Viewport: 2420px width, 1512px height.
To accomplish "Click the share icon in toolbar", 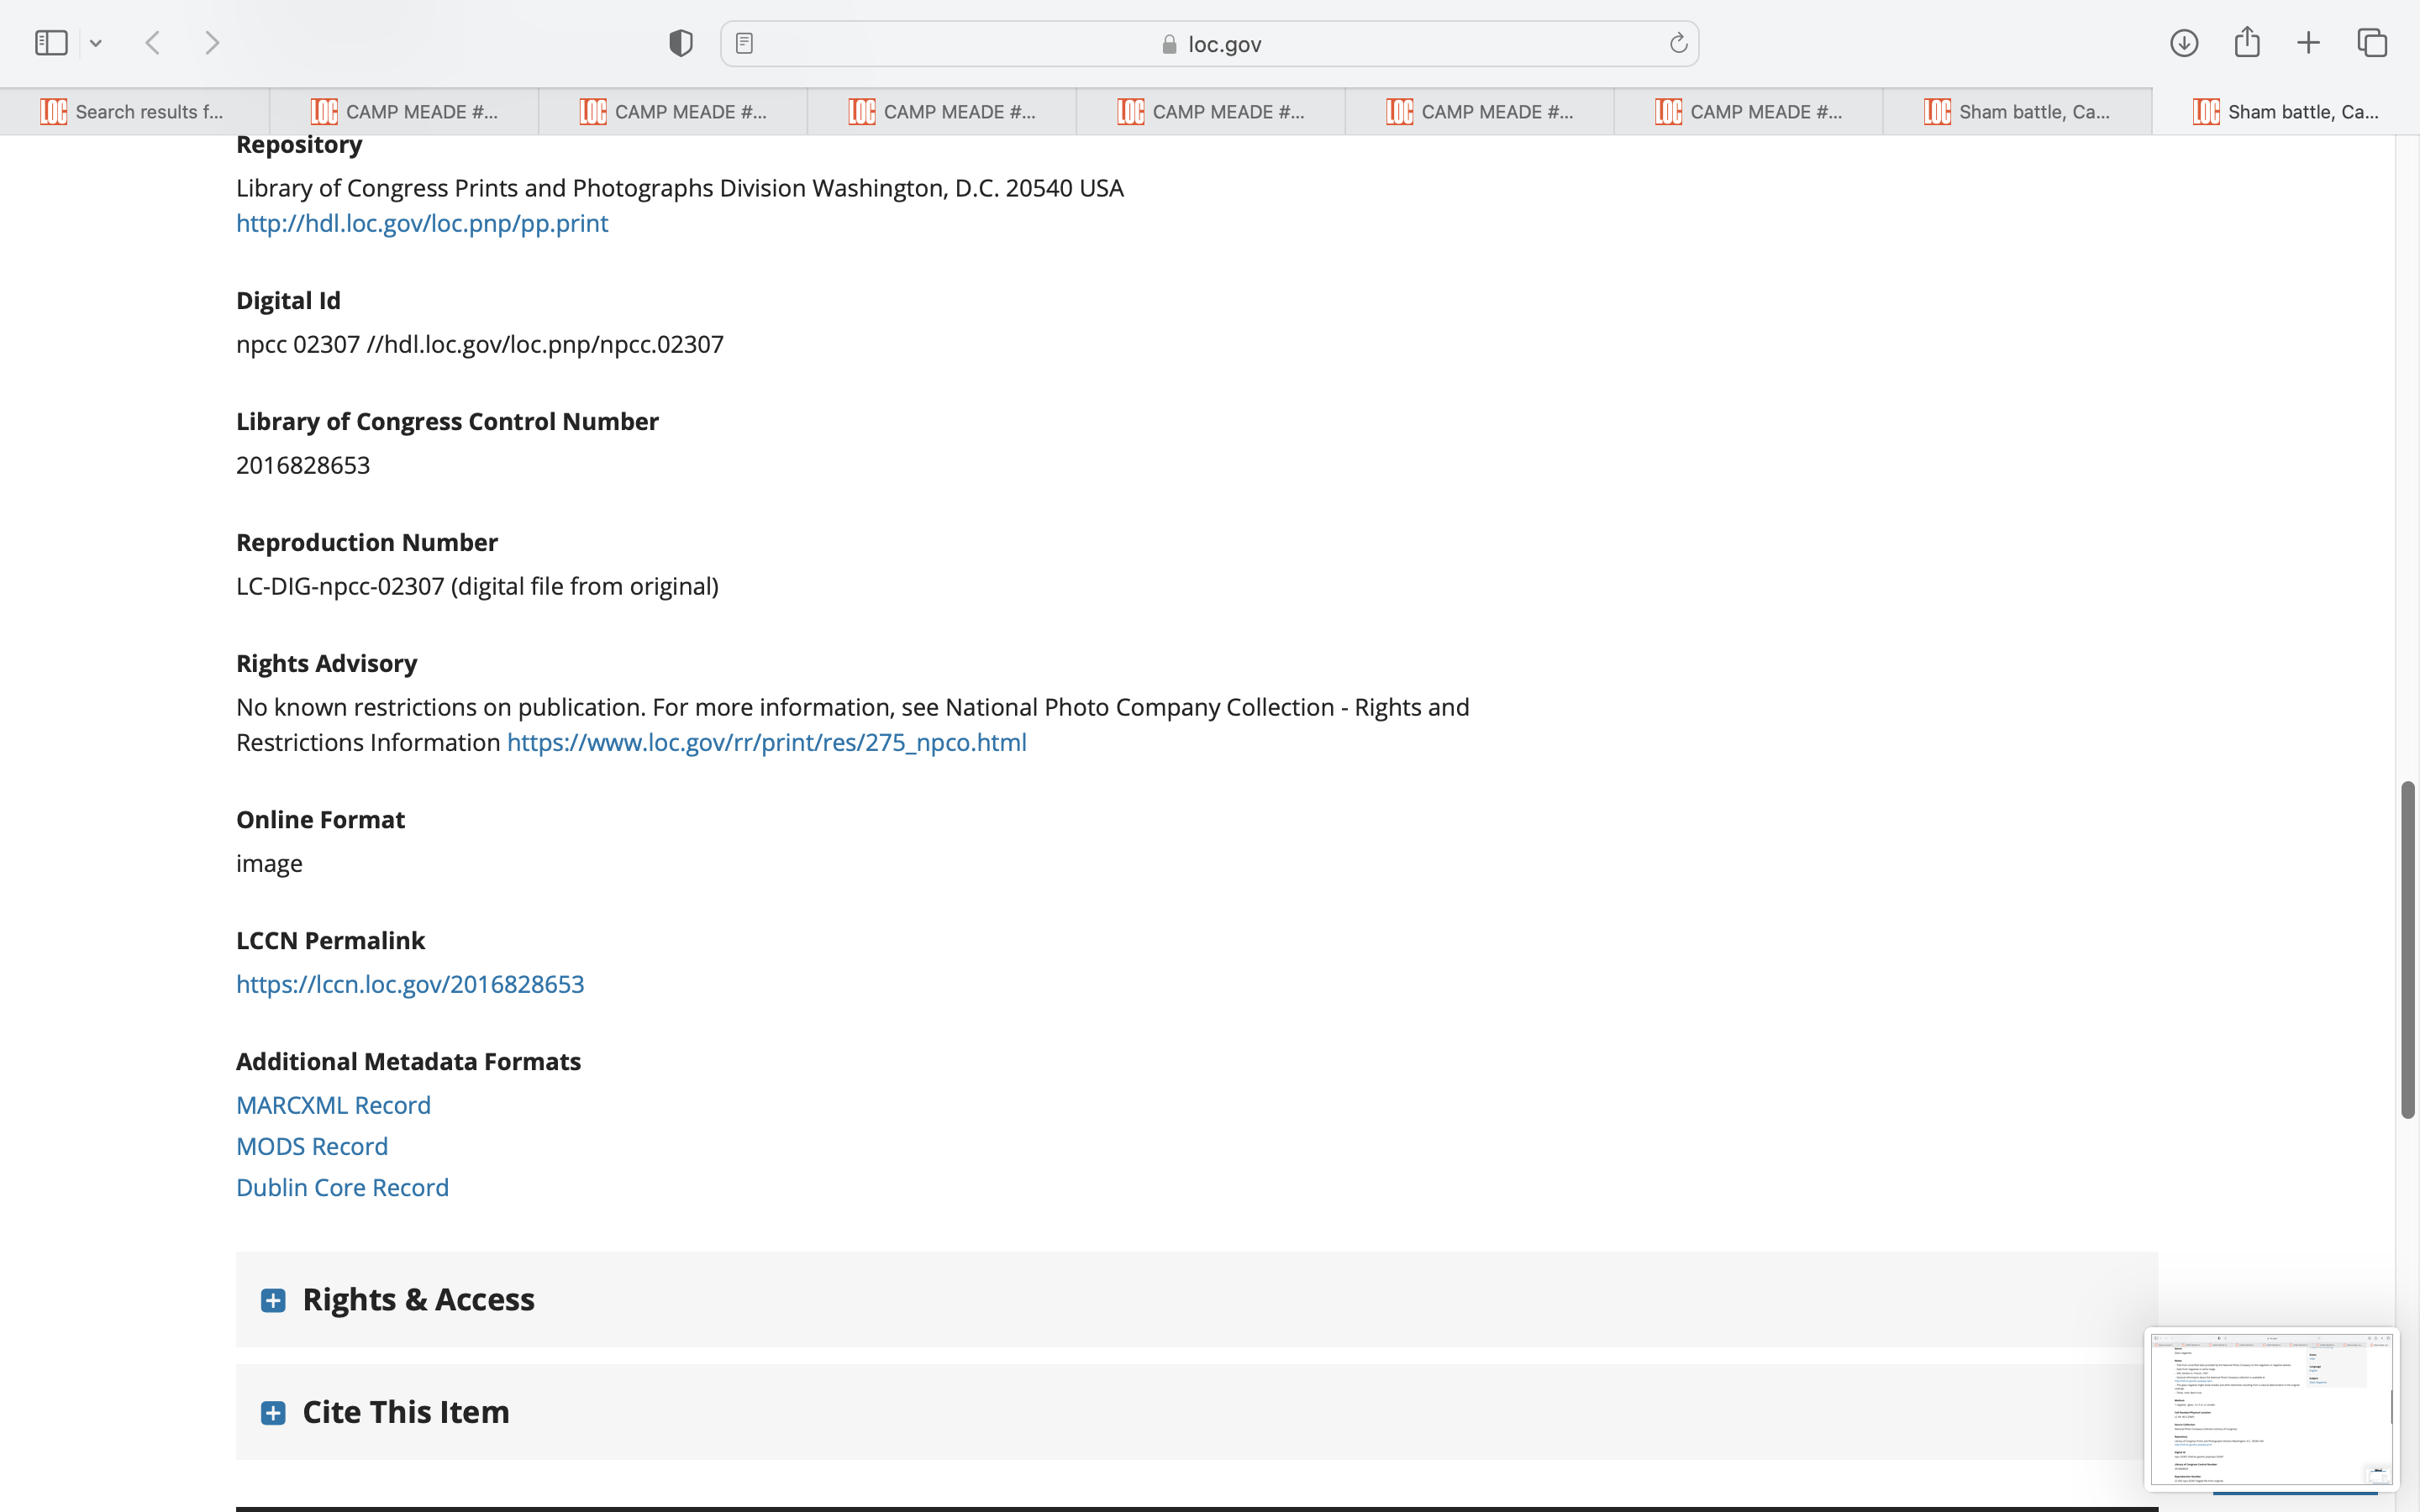I will pos(2246,43).
